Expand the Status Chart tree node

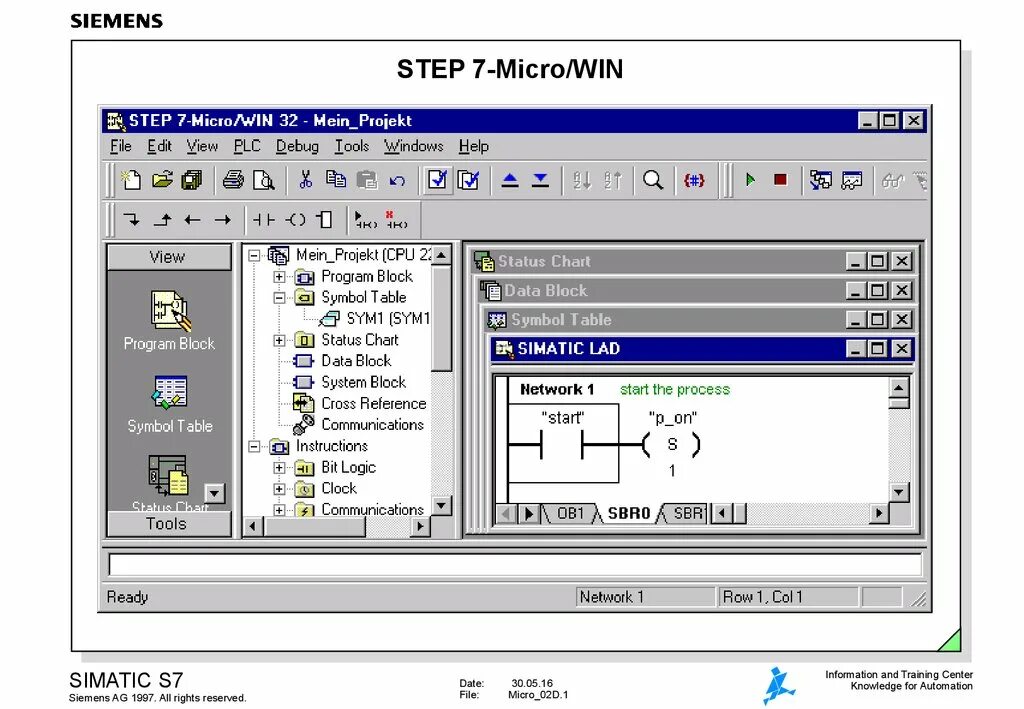[279, 340]
